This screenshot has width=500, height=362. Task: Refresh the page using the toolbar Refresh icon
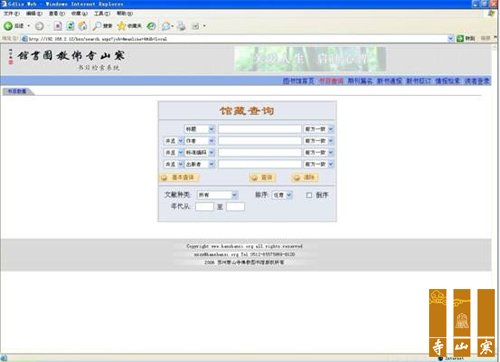[x=70, y=26]
